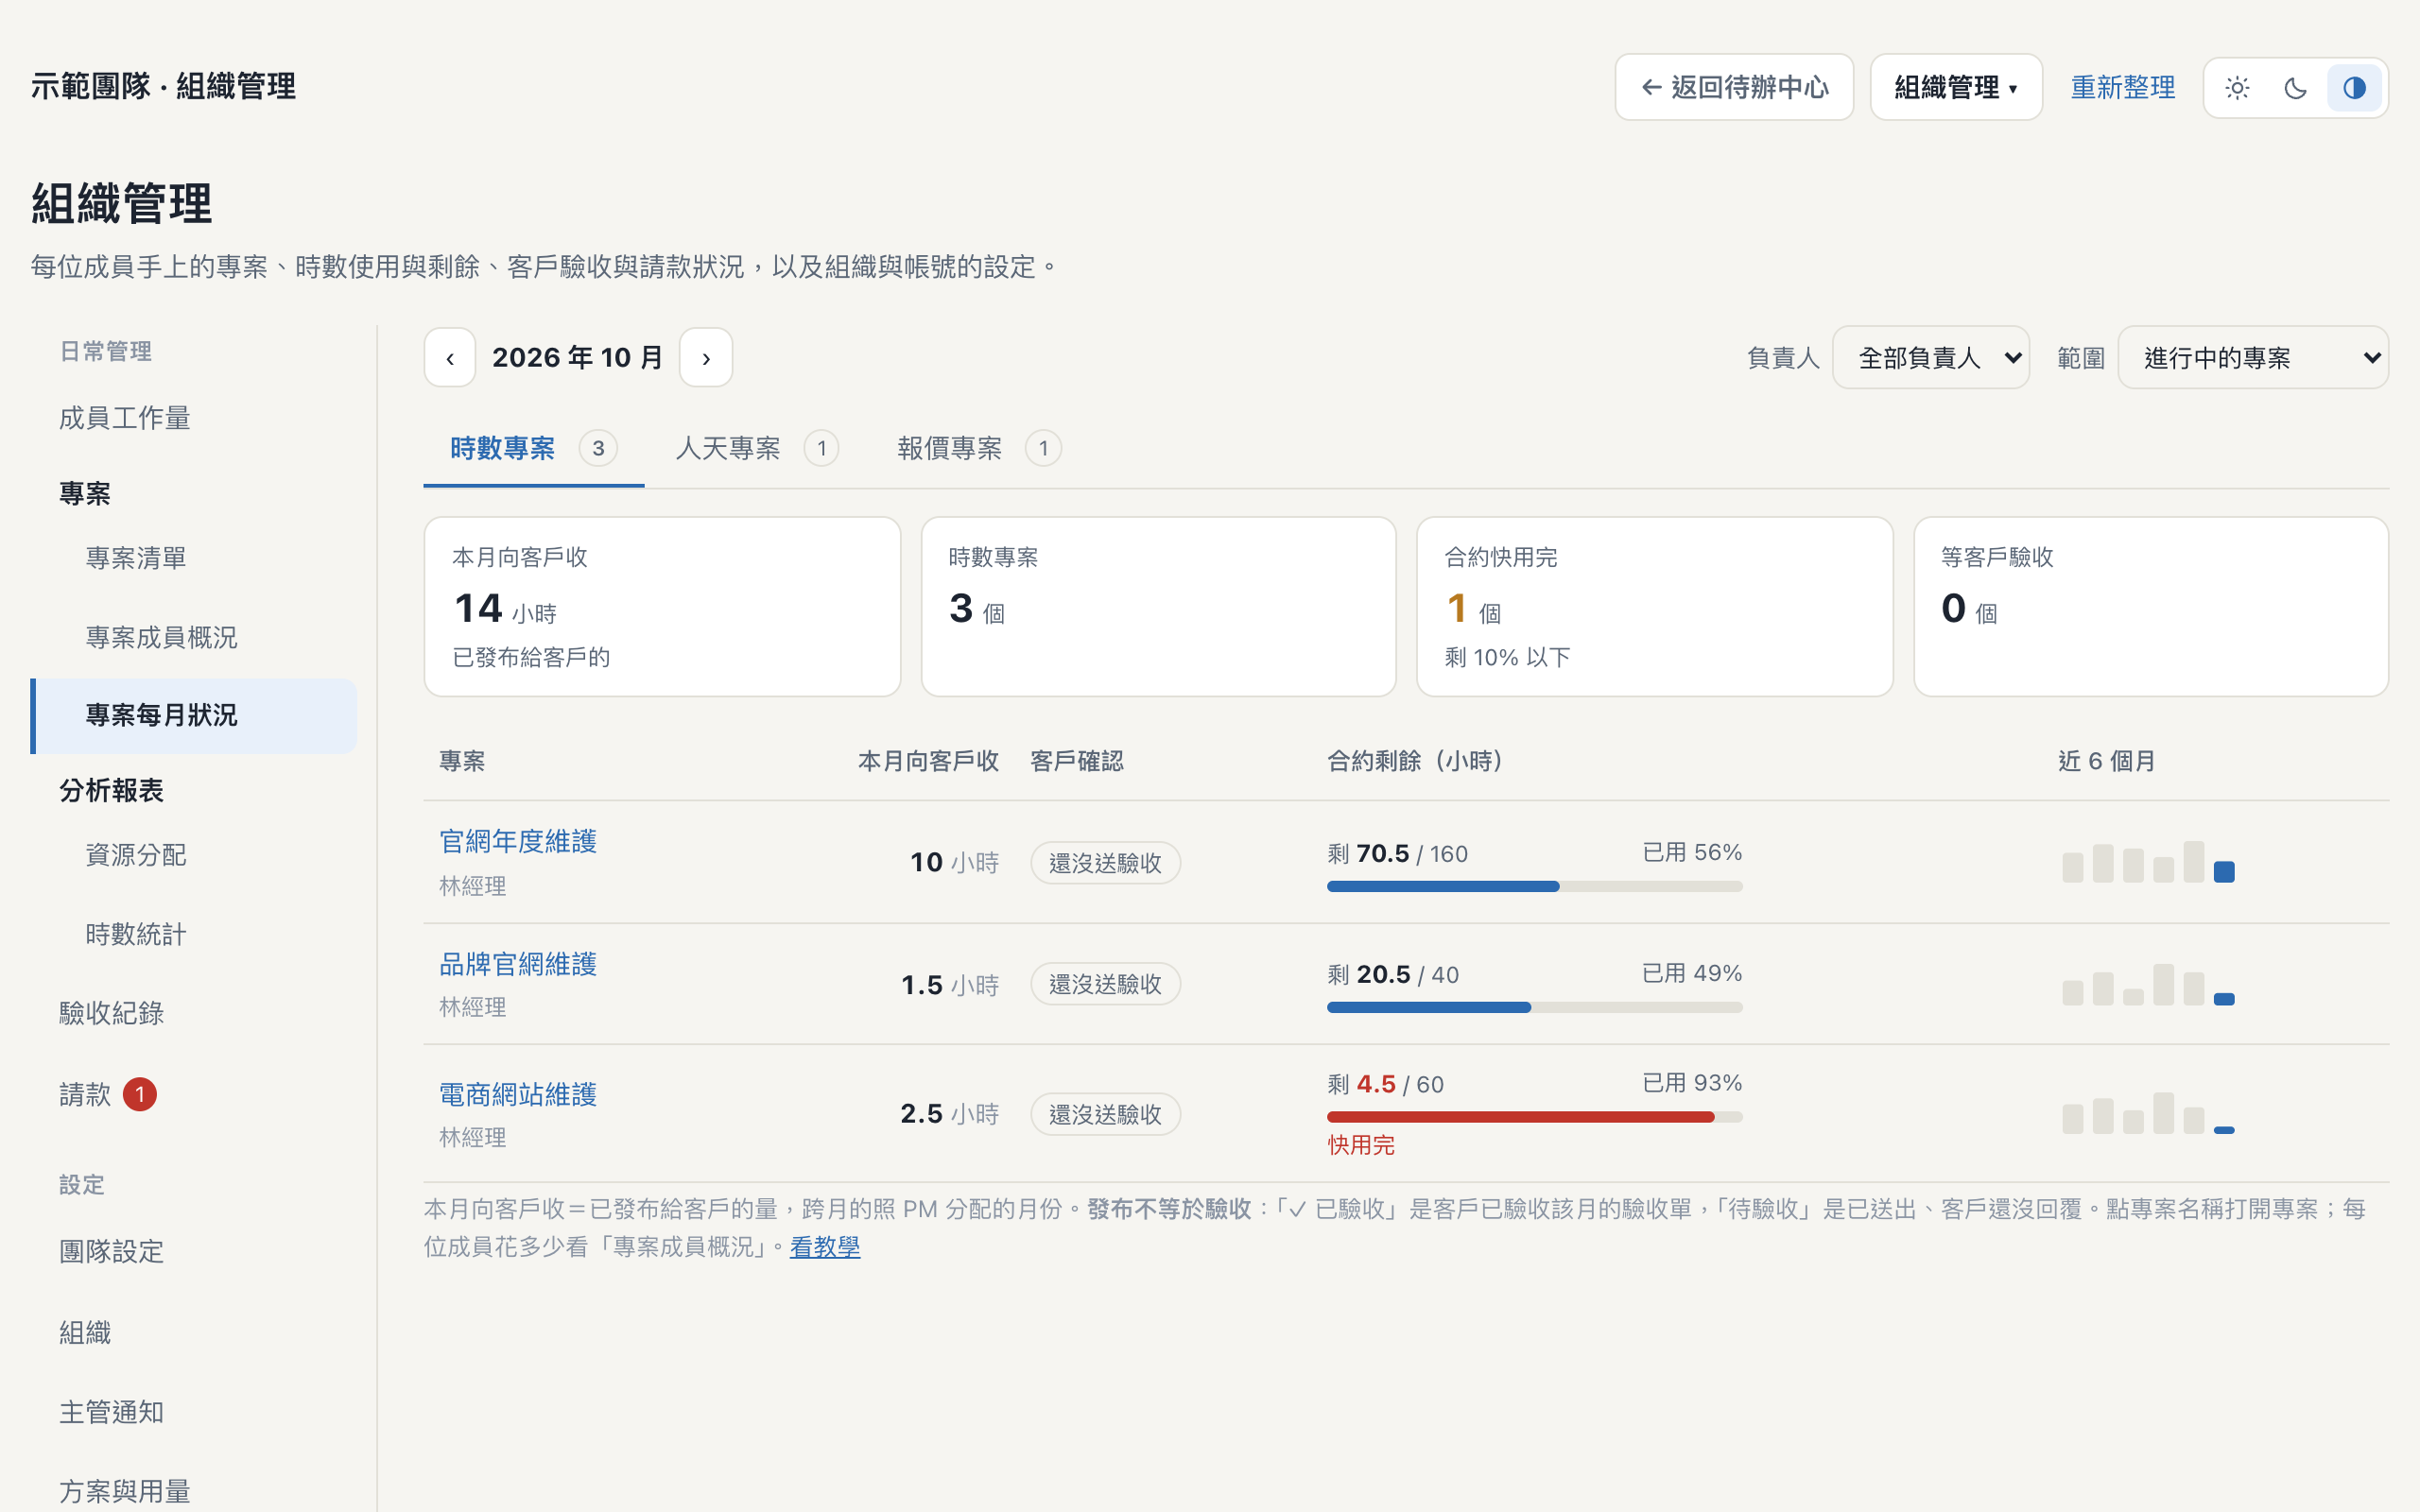
Task: Open the 全部負責人 owner filter
Action: tap(1930, 357)
